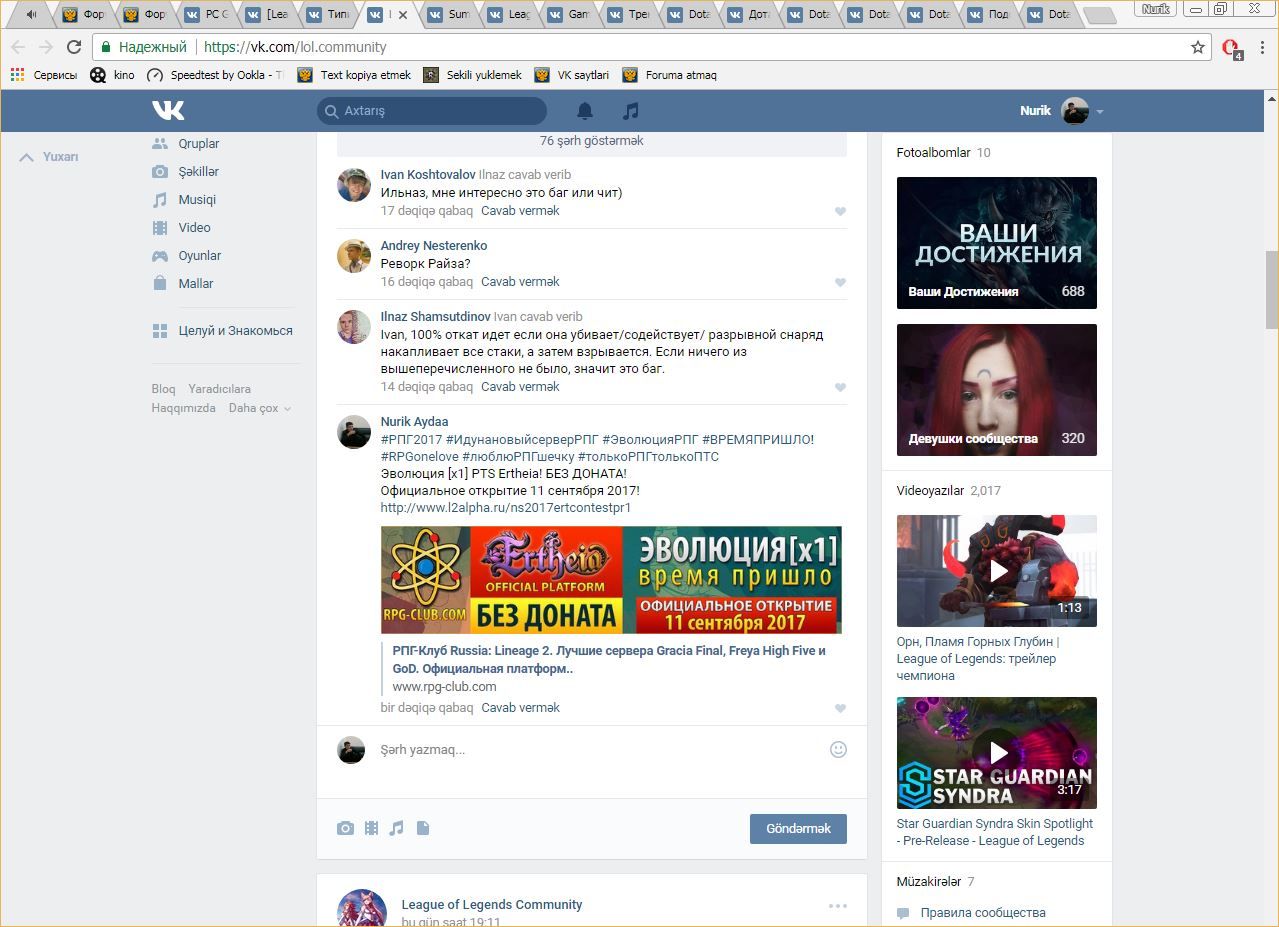This screenshot has height=927, width=1279.
Task: Attach a photo with camera icon
Action: (345, 828)
